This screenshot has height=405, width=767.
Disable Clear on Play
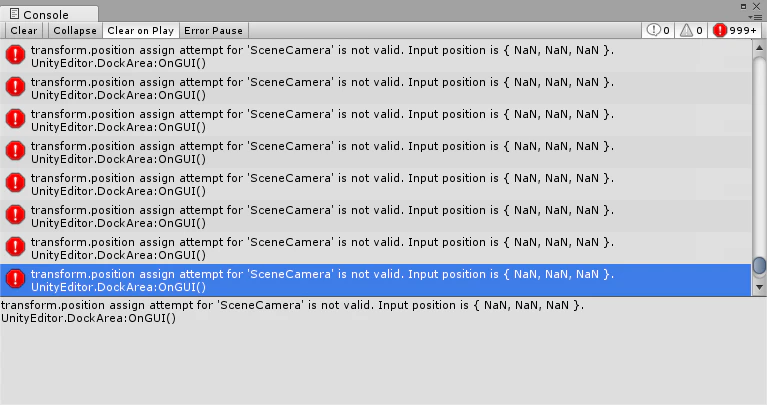pos(141,30)
